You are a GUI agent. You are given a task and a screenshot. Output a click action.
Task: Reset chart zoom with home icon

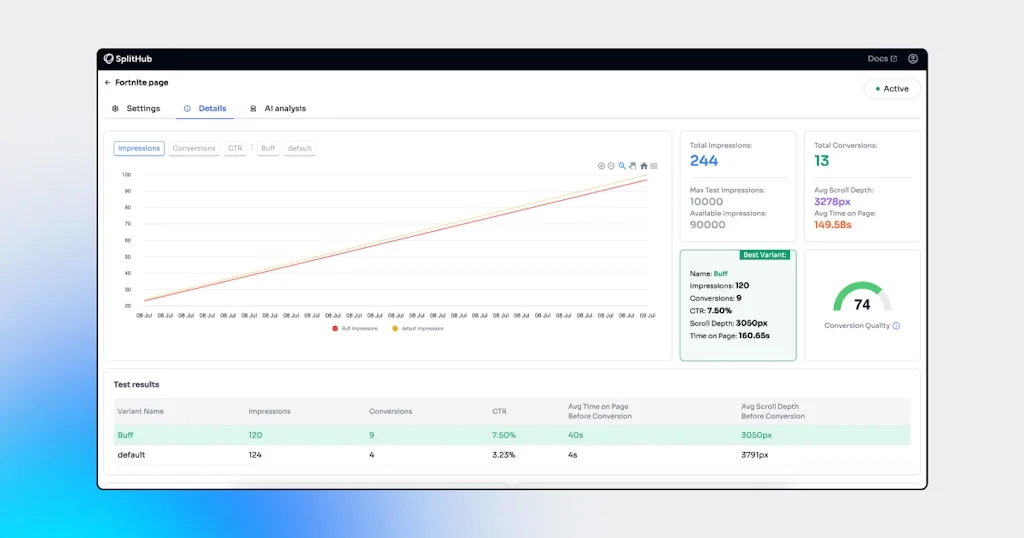644,166
